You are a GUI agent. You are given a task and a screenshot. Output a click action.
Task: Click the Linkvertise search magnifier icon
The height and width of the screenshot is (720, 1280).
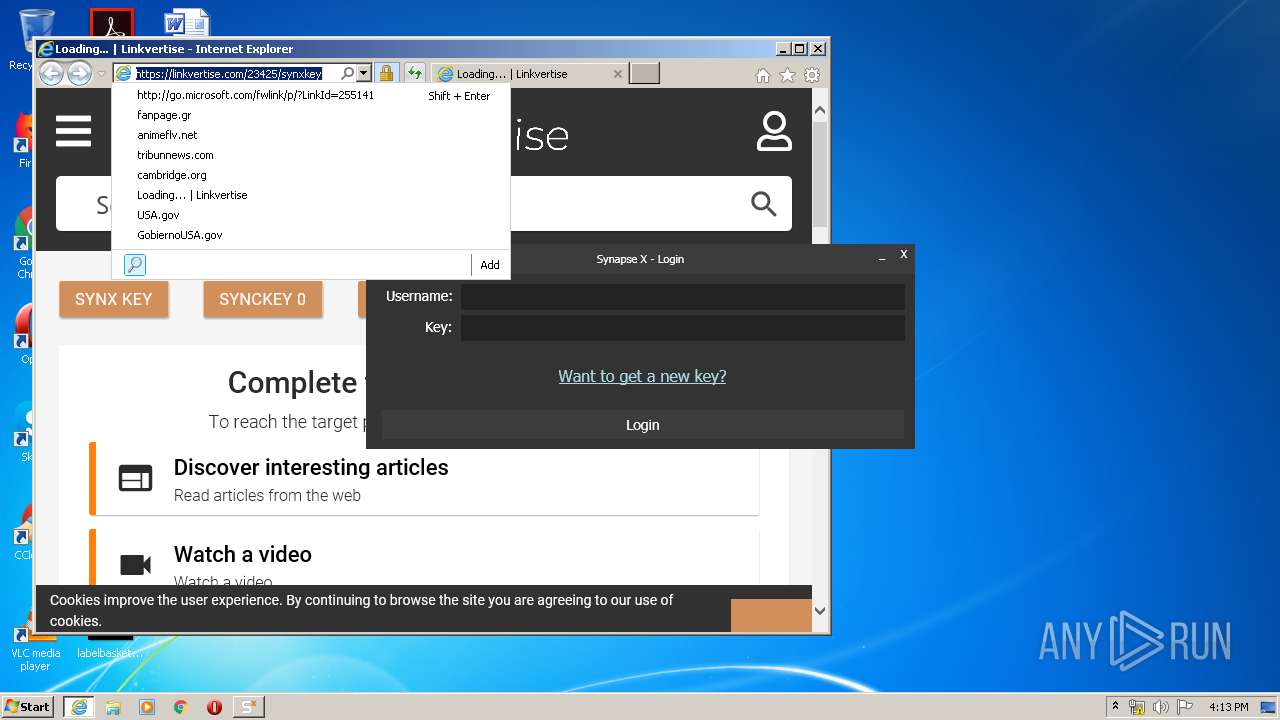coord(764,204)
